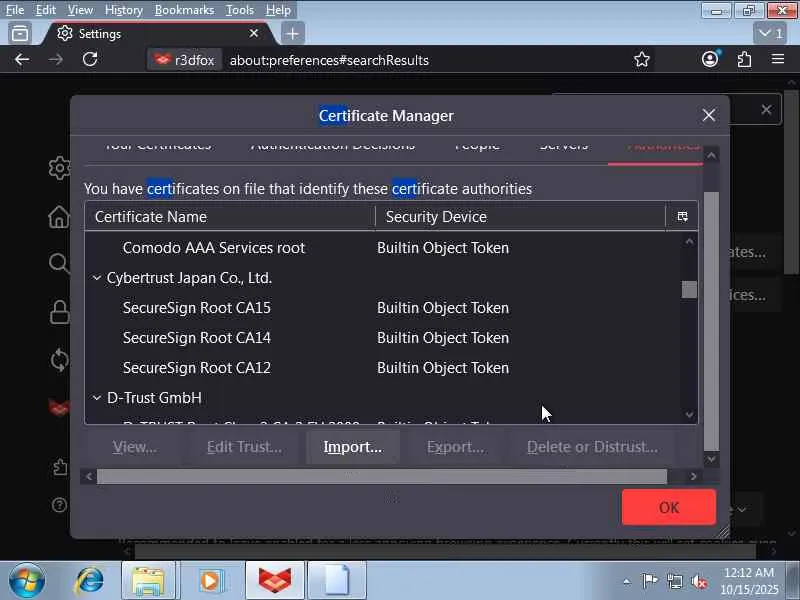The height and width of the screenshot is (600, 800).
Task: Click the View... certificate button
Action: point(135,447)
